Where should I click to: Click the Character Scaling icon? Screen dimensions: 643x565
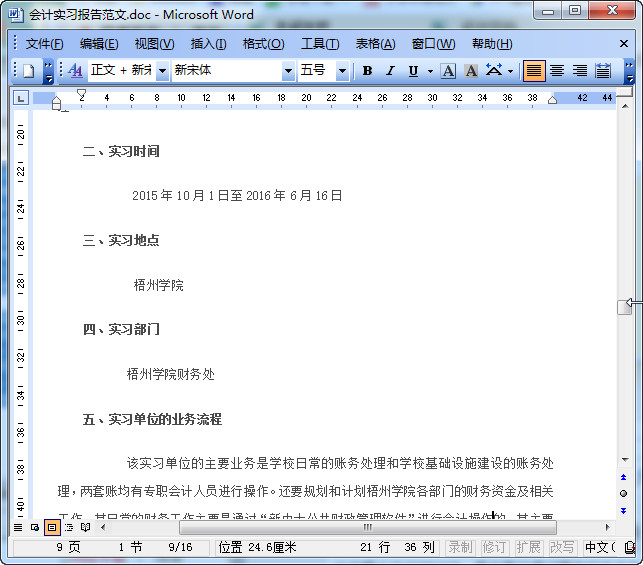click(x=494, y=71)
